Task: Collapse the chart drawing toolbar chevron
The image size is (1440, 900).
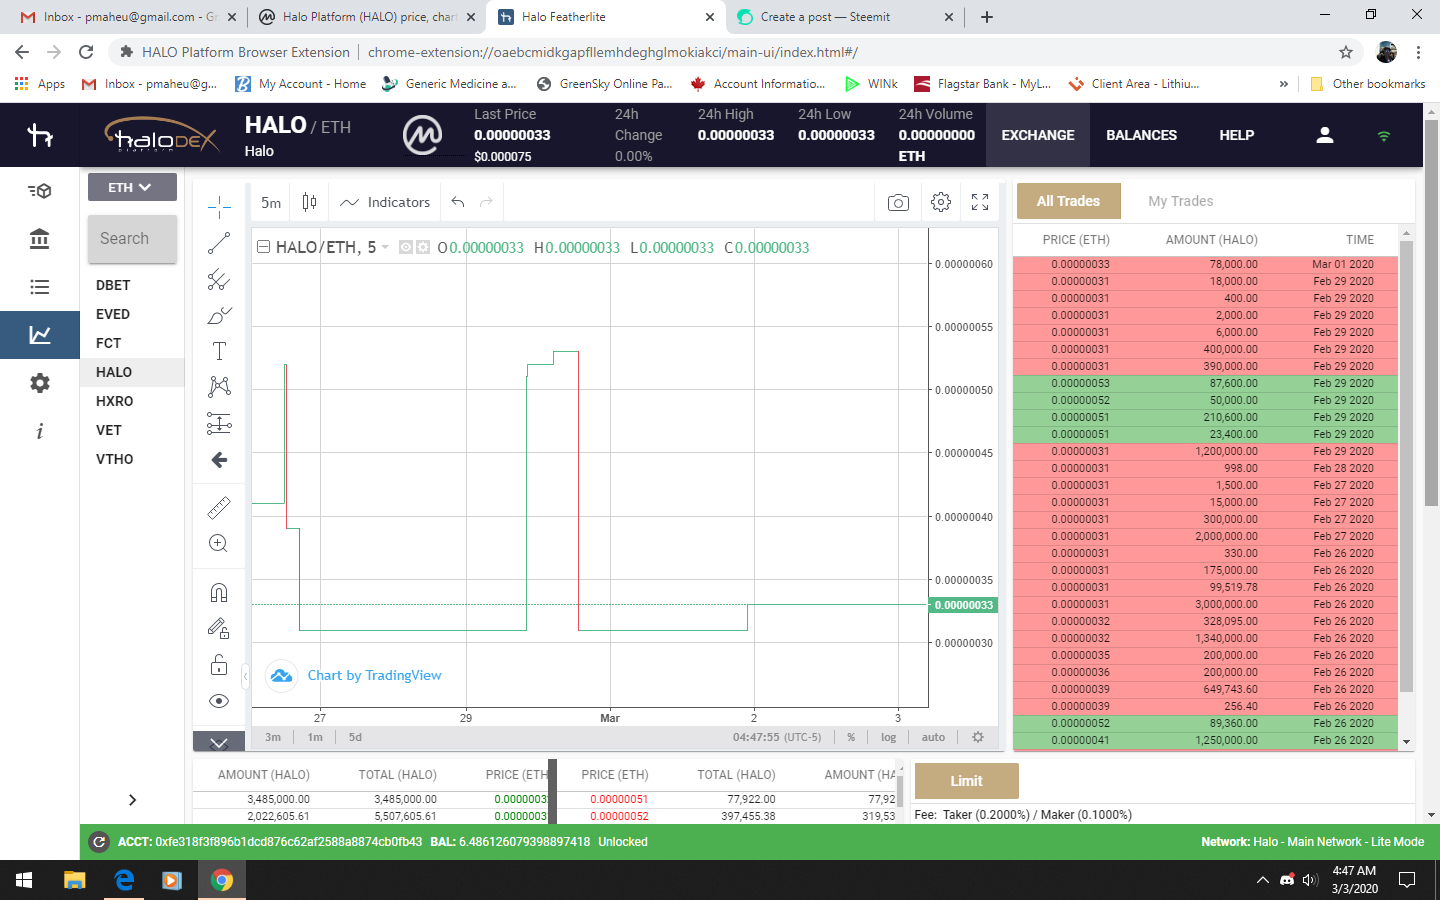Action: pyautogui.click(x=219, y=741)
